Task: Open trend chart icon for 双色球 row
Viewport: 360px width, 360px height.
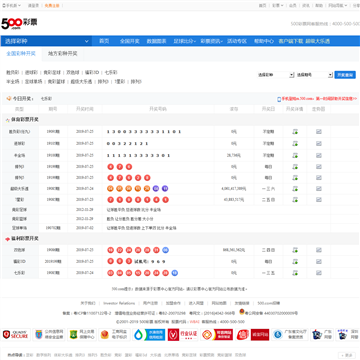Action: 319,250
